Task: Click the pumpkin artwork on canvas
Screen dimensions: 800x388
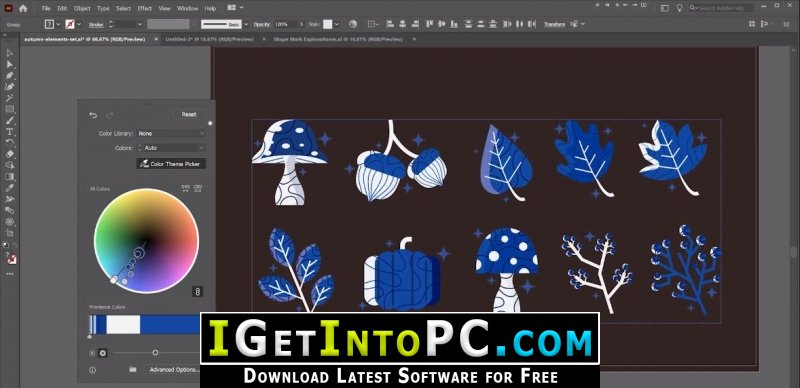Action: tap(402, 274)
